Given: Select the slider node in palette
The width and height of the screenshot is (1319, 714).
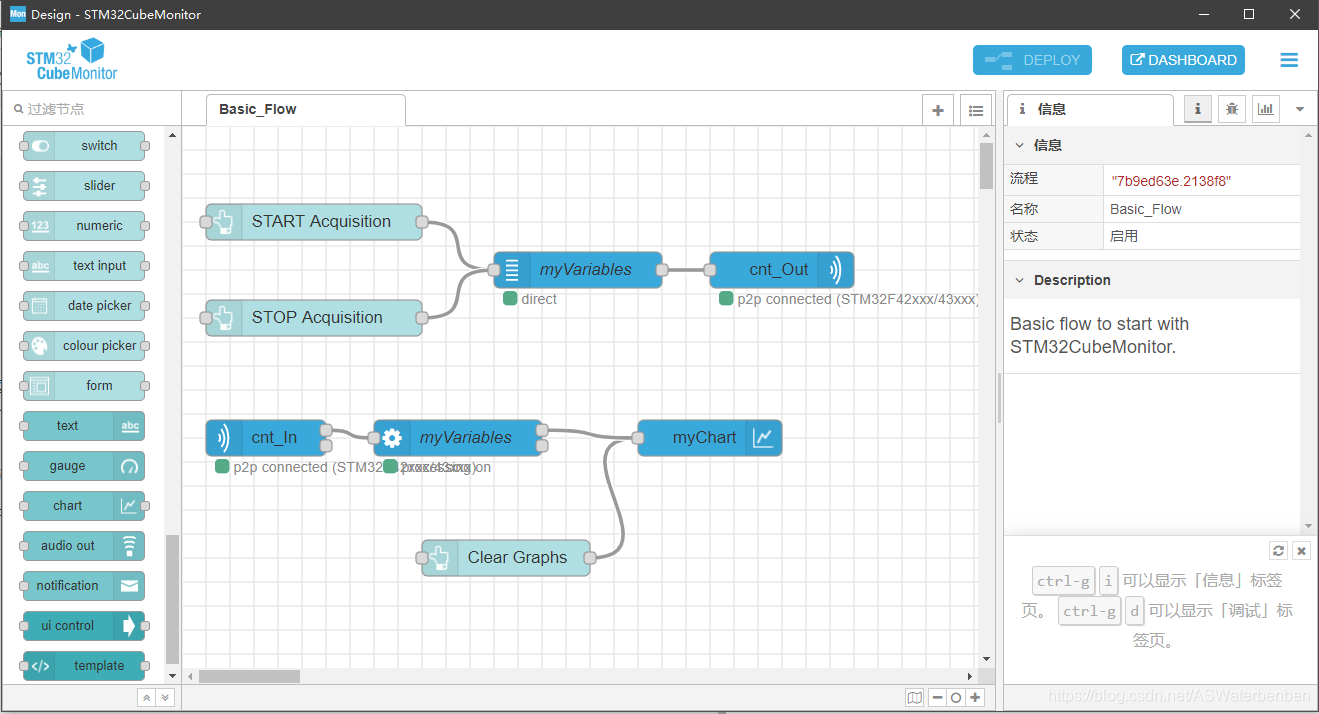Looking at the screenshot, I should (x=85, y=186).
